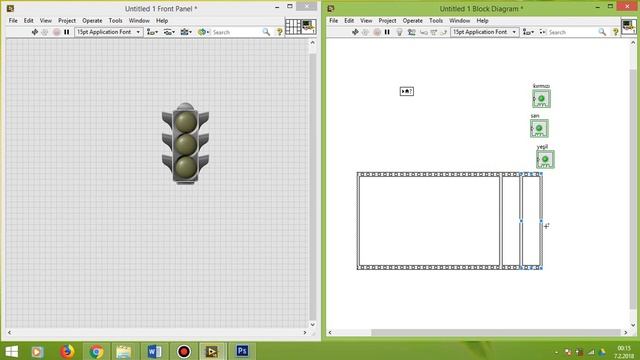Open the File menu in the Front Panel
Image resolution: width=640 pixels, height=360 pixels.
(13, 20)
